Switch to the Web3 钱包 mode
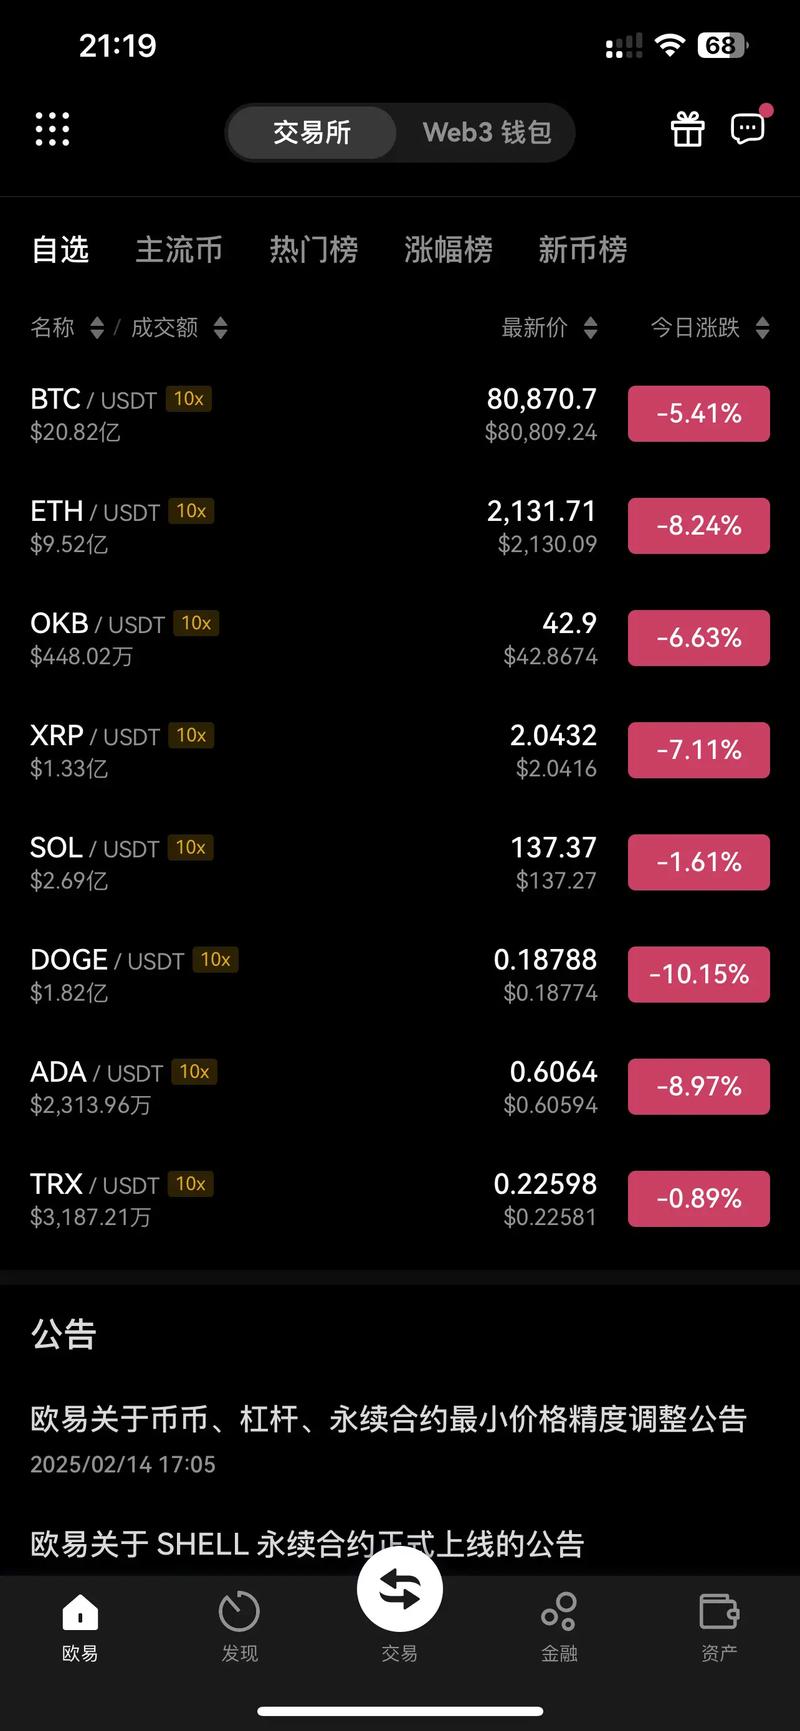 tap(487, 132)
